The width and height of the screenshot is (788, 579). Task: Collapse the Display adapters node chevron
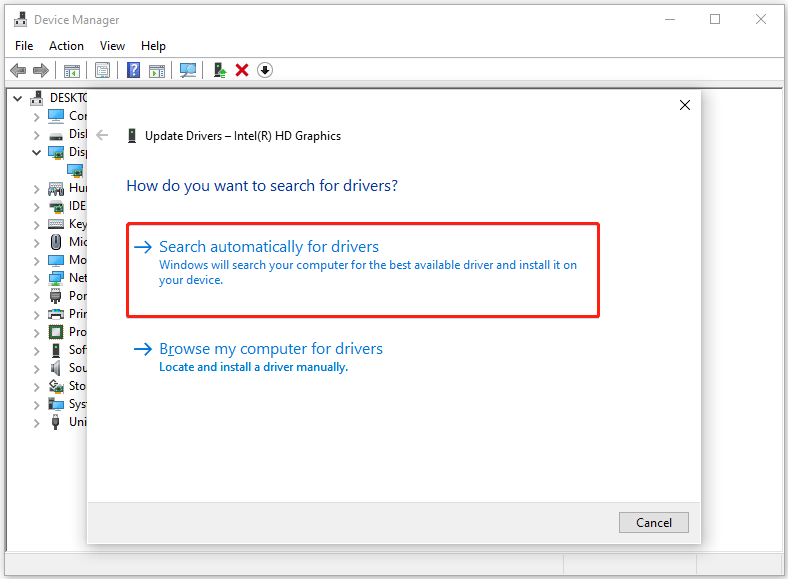(x=36, y=152)
